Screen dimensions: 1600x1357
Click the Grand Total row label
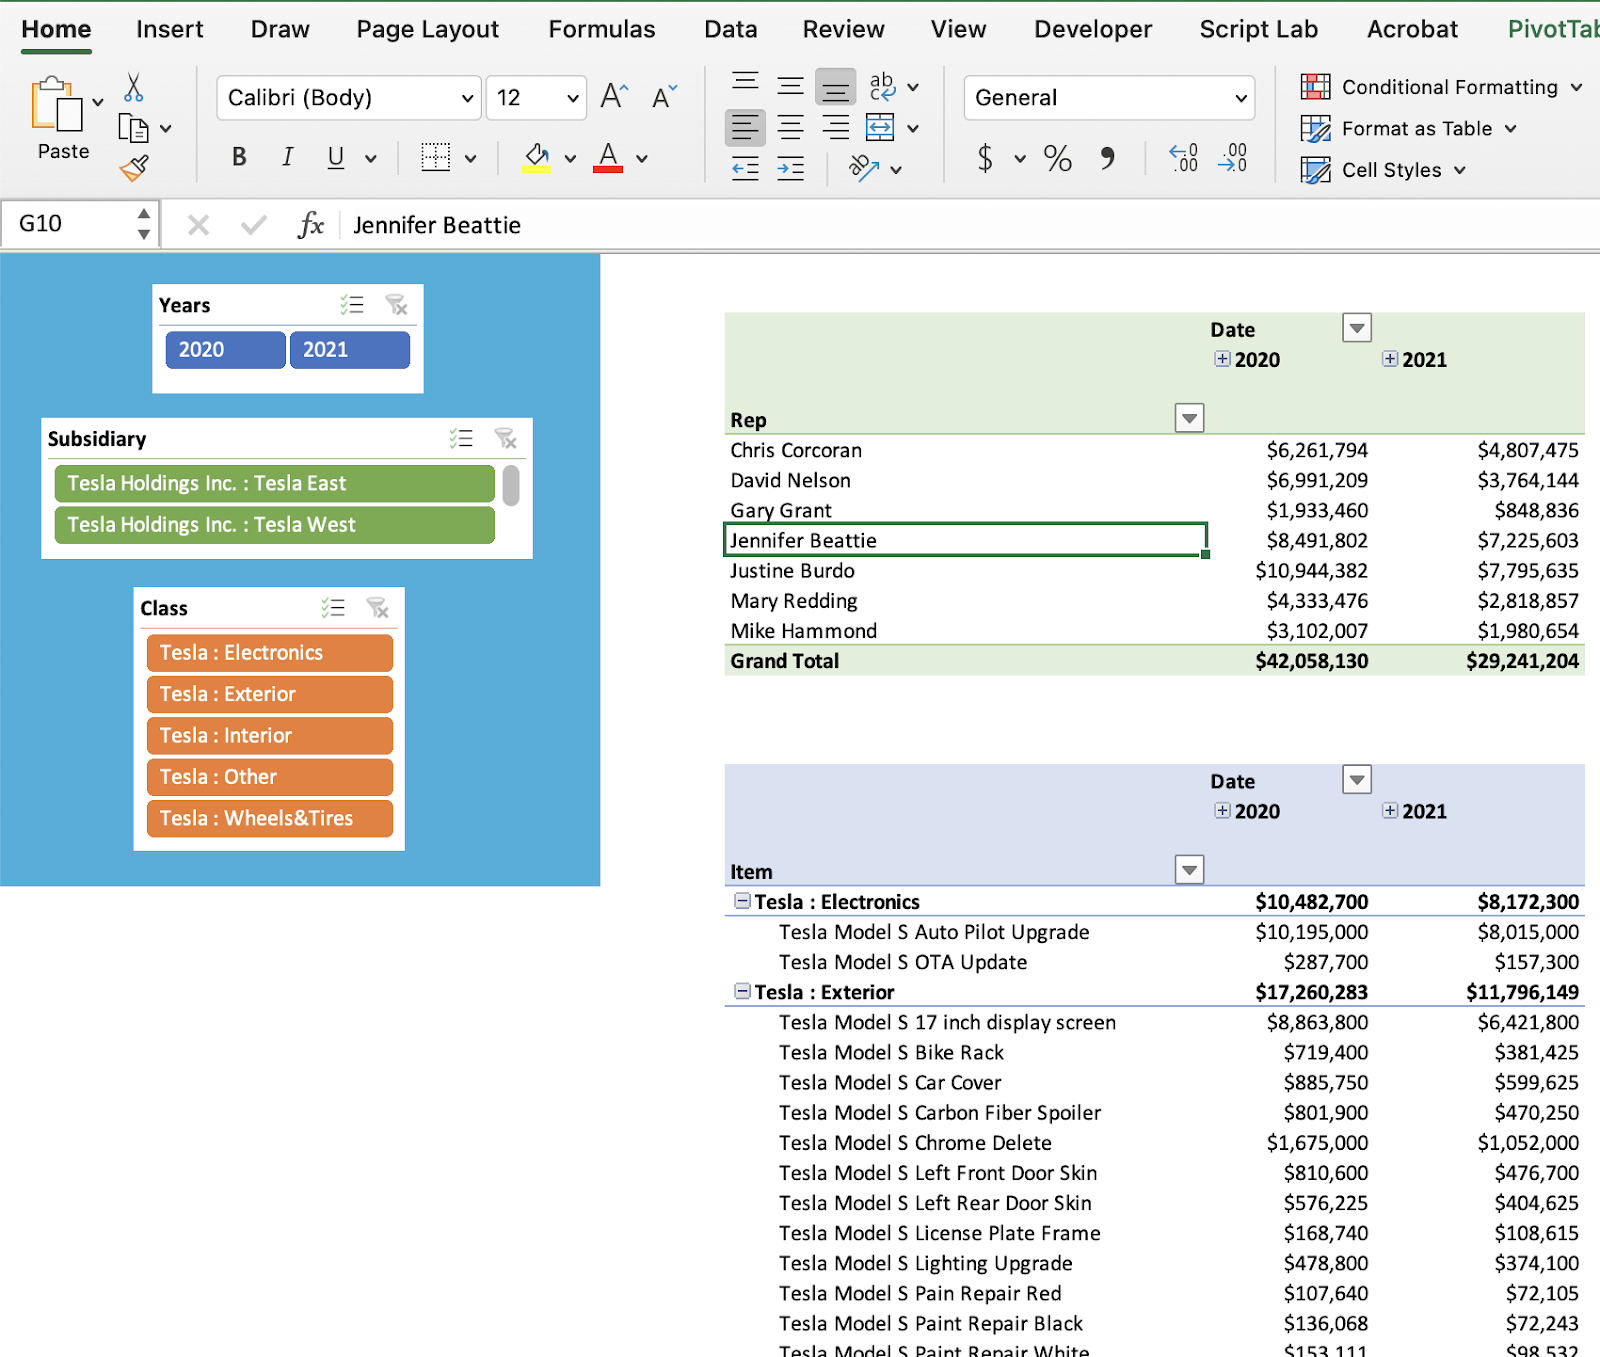[785, 661]
